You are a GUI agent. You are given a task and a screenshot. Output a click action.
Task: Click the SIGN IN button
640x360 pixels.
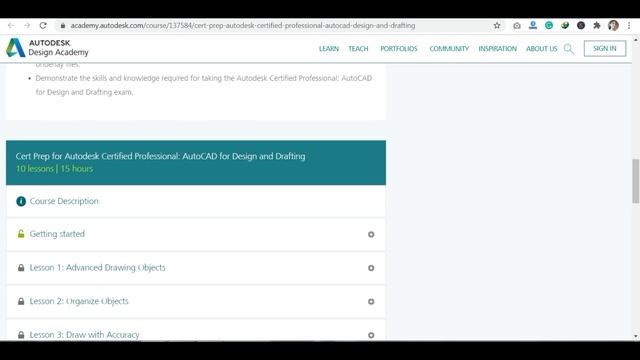tap(604, 49)
